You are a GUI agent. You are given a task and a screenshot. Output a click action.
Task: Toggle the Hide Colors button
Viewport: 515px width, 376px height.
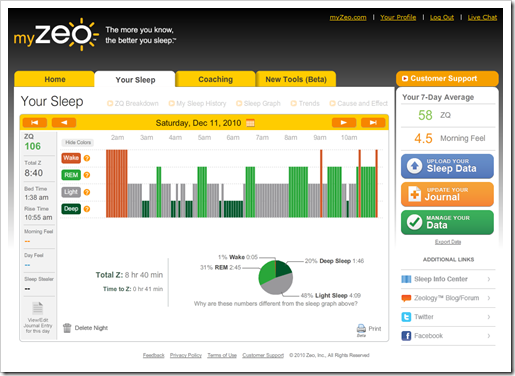(78, 142)
